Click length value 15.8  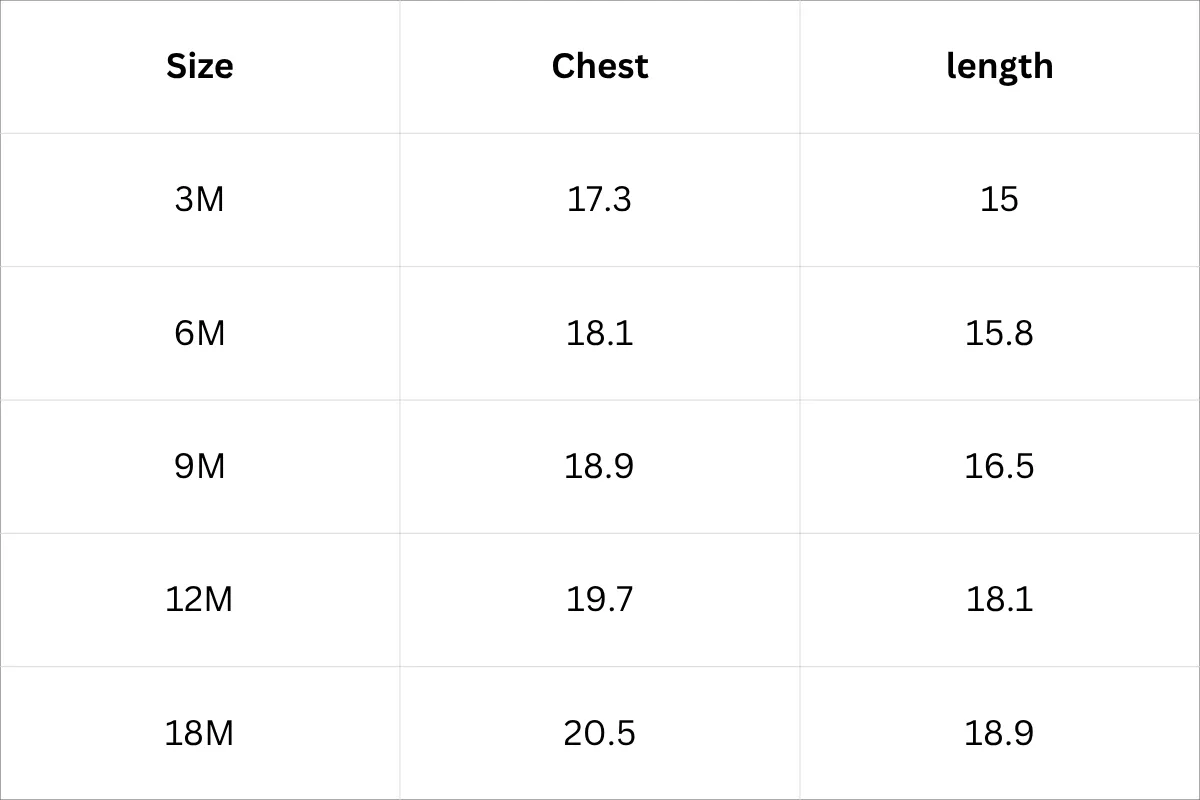[999, 332]
